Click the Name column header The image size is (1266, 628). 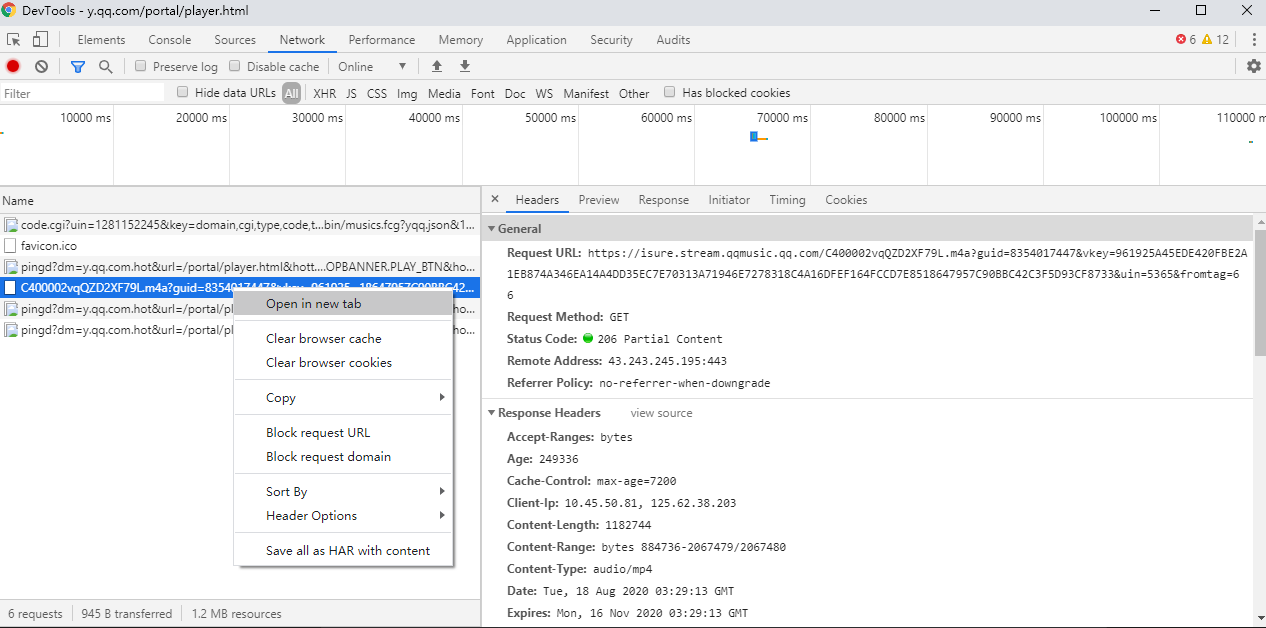240,201
